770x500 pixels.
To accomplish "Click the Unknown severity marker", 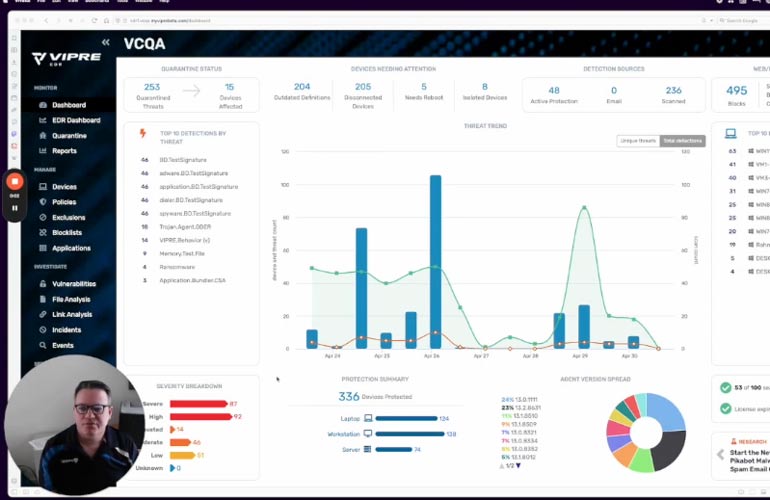I will click(x=172, y=468).
